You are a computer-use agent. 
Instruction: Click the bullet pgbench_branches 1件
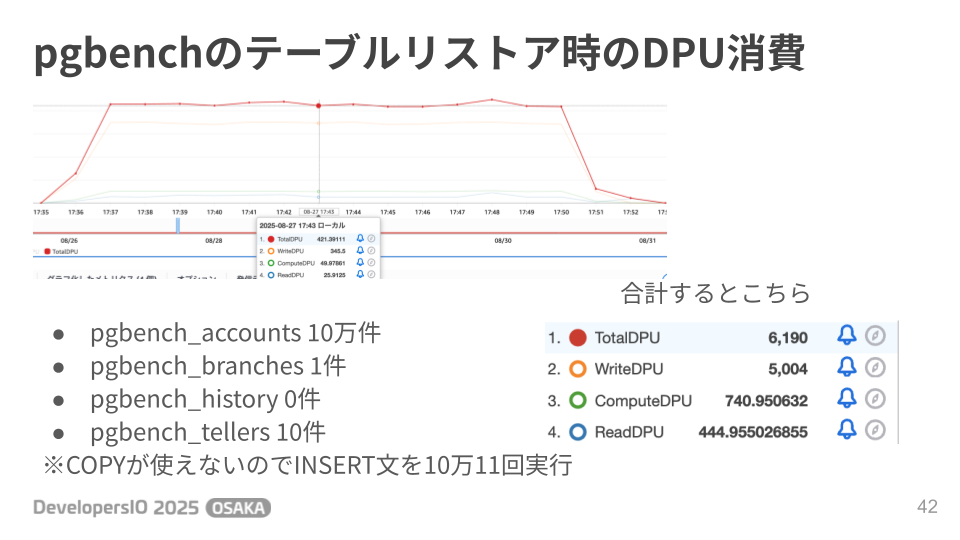218,366
